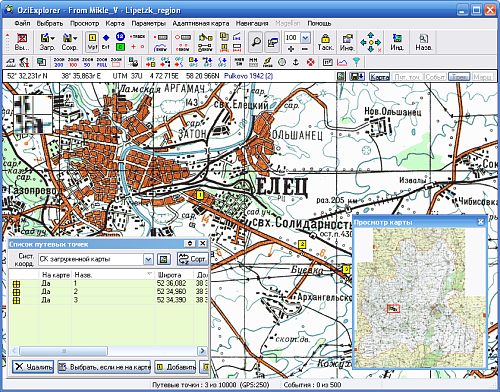Click the compass rose icon

(x=282, y=62)
